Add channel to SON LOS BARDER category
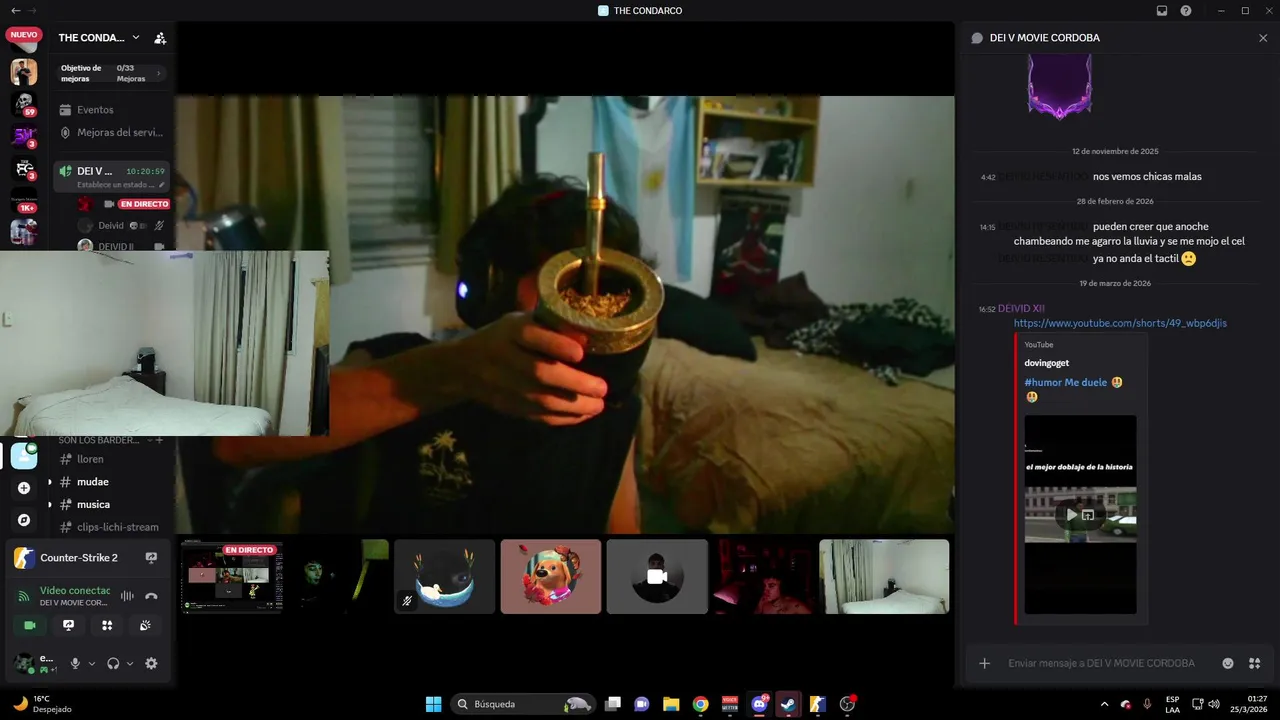 pos(160,440)
